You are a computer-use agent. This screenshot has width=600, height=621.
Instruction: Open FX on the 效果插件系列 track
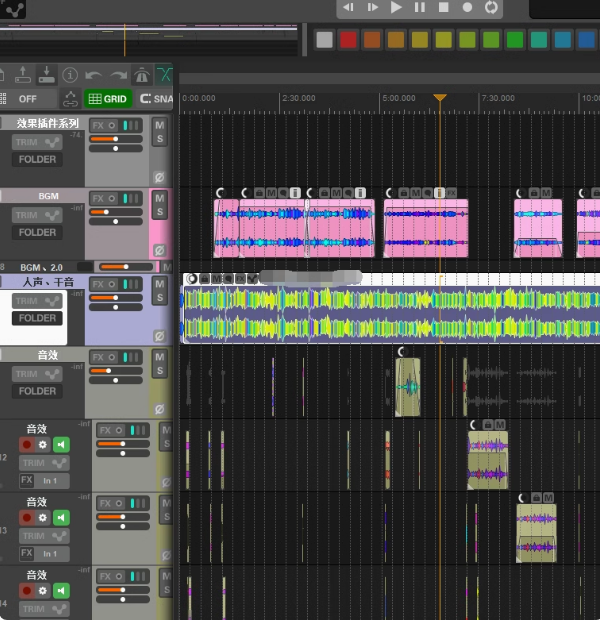tap(97, 125)
